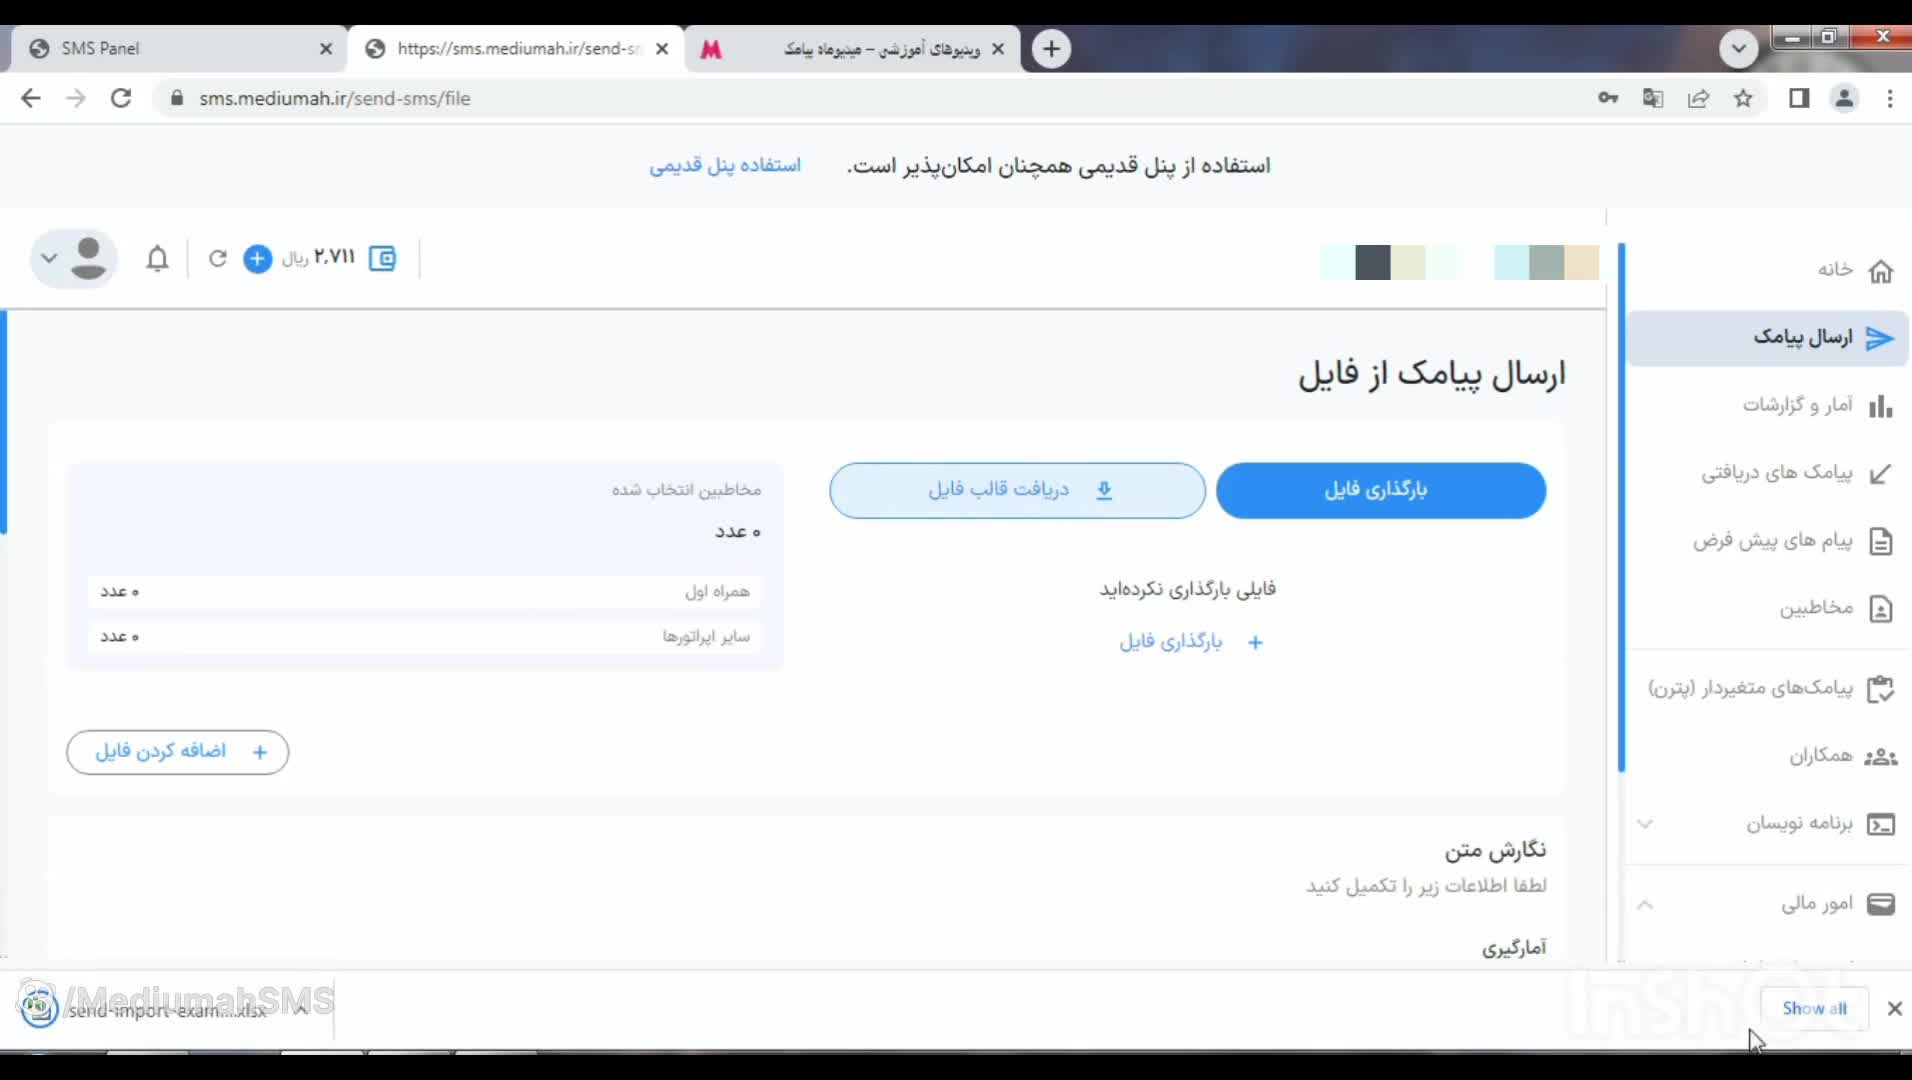Close the ویدیوهای آموزشی tab
The image size is (1912, 1080).
point(997,48)
